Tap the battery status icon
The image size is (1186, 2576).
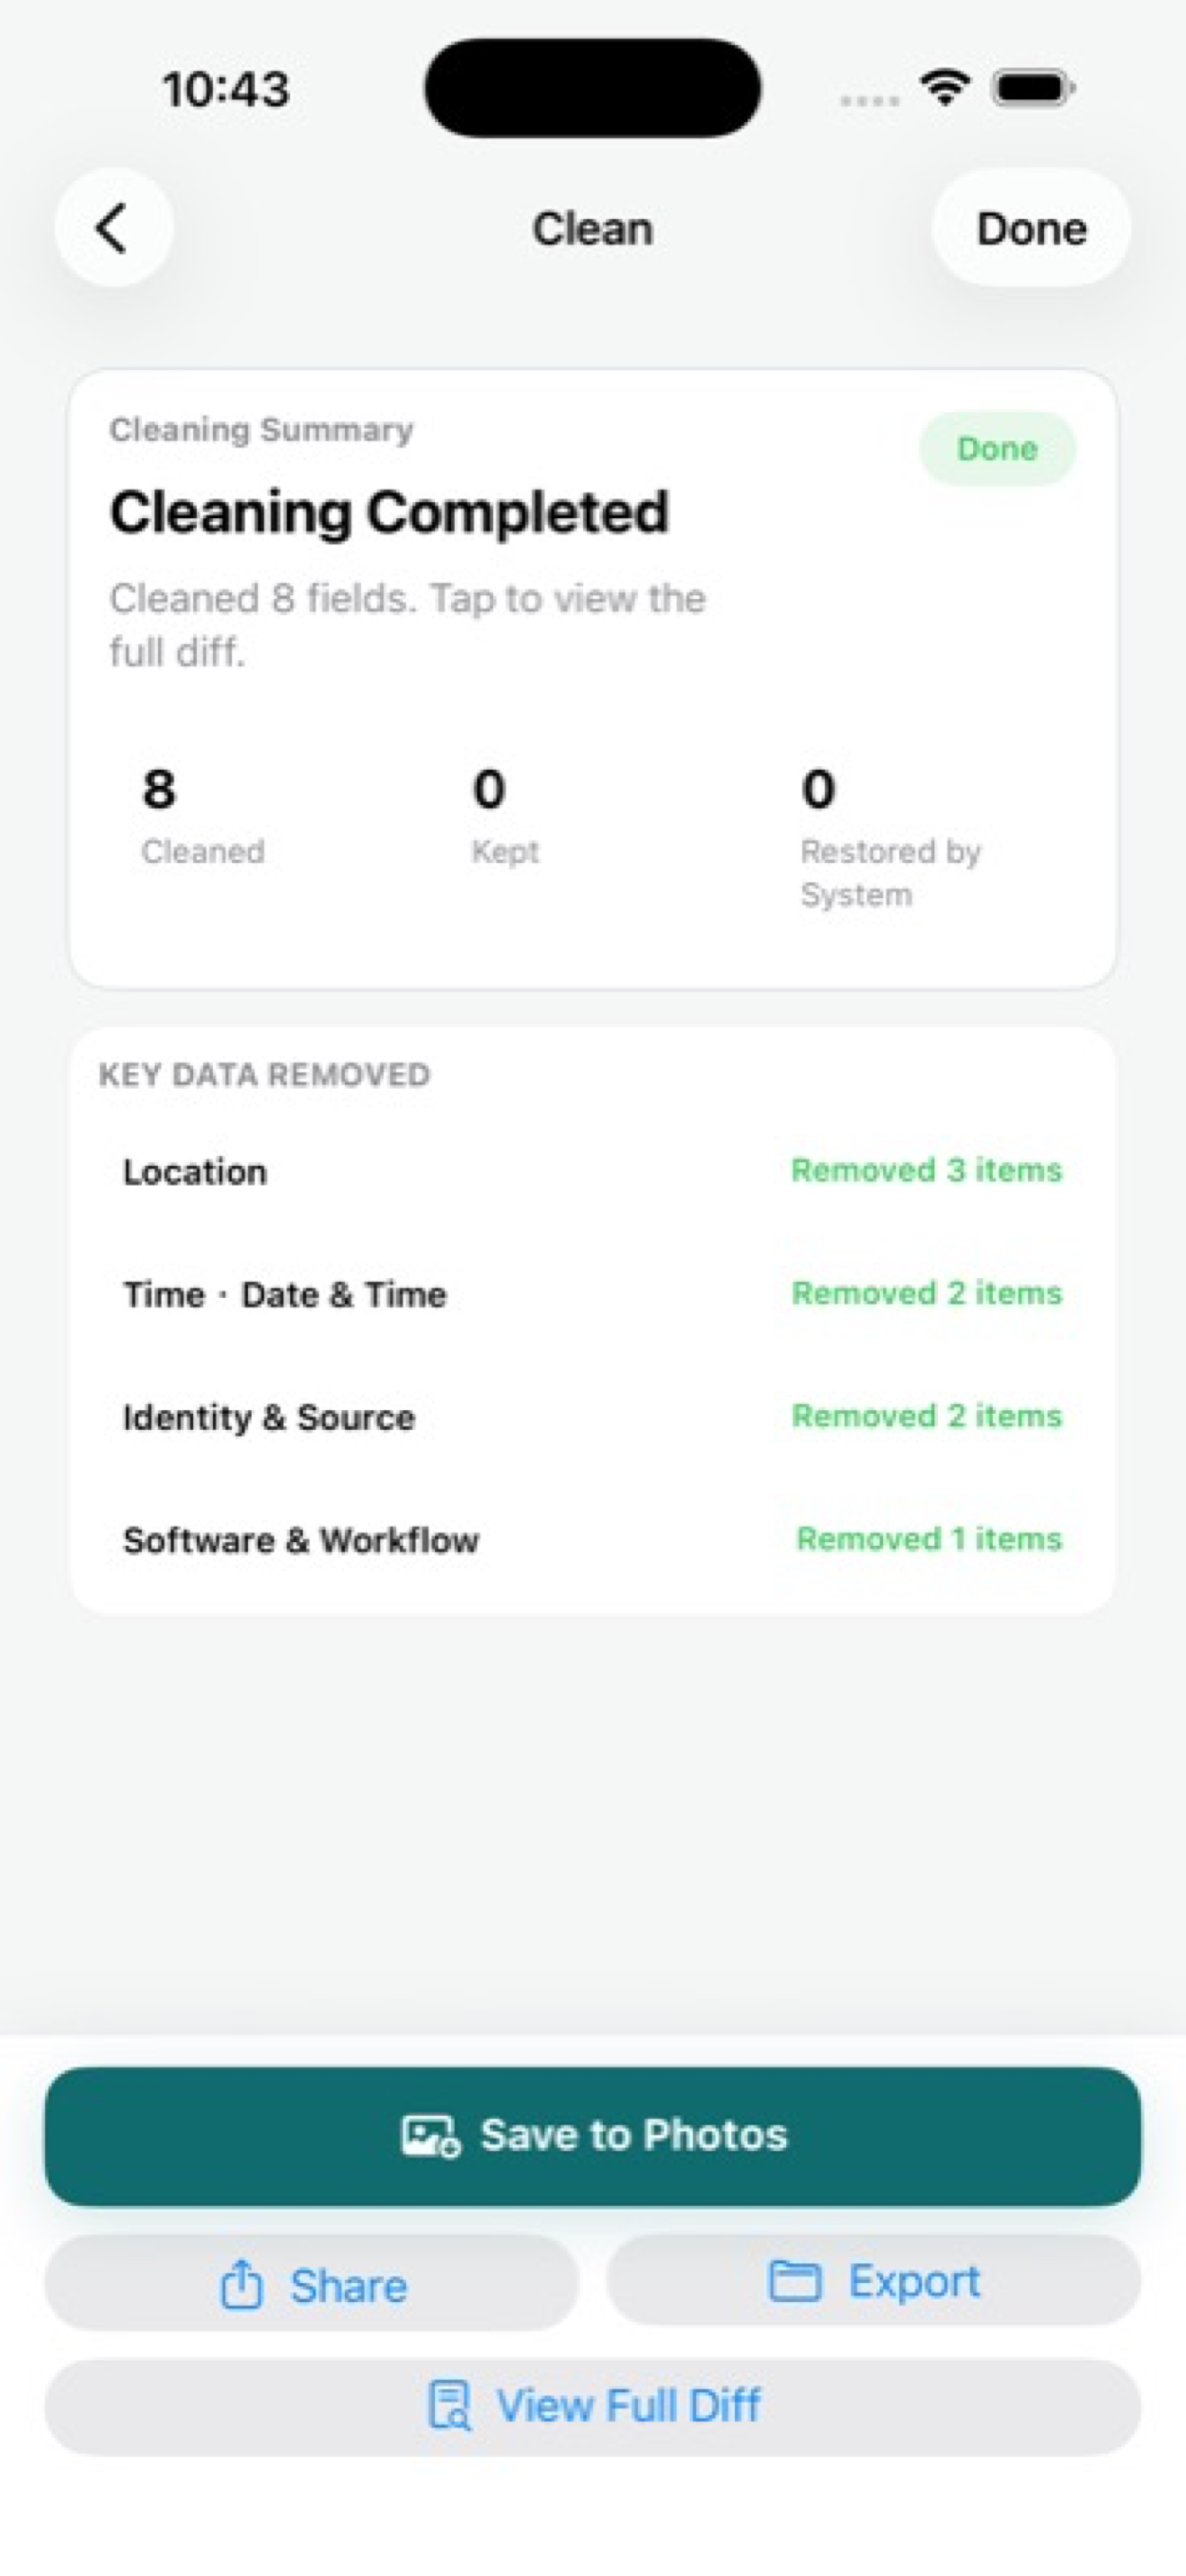[x=1033, y=88]
